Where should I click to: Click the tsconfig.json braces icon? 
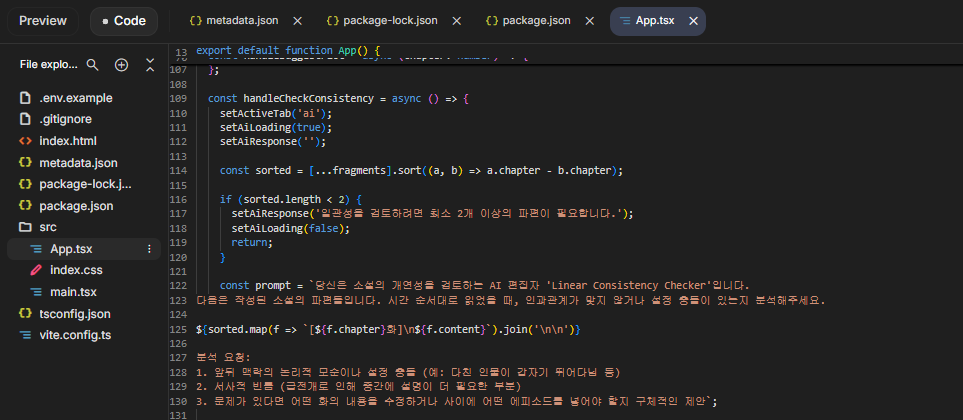coord(25,314)
